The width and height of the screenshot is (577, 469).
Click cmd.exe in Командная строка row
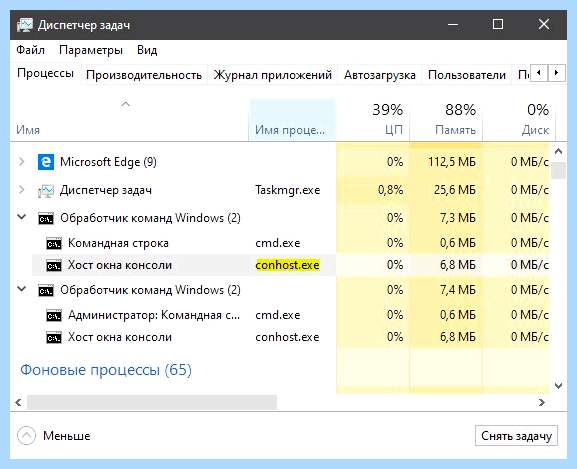pyautogui.click(x=278, y=243)
